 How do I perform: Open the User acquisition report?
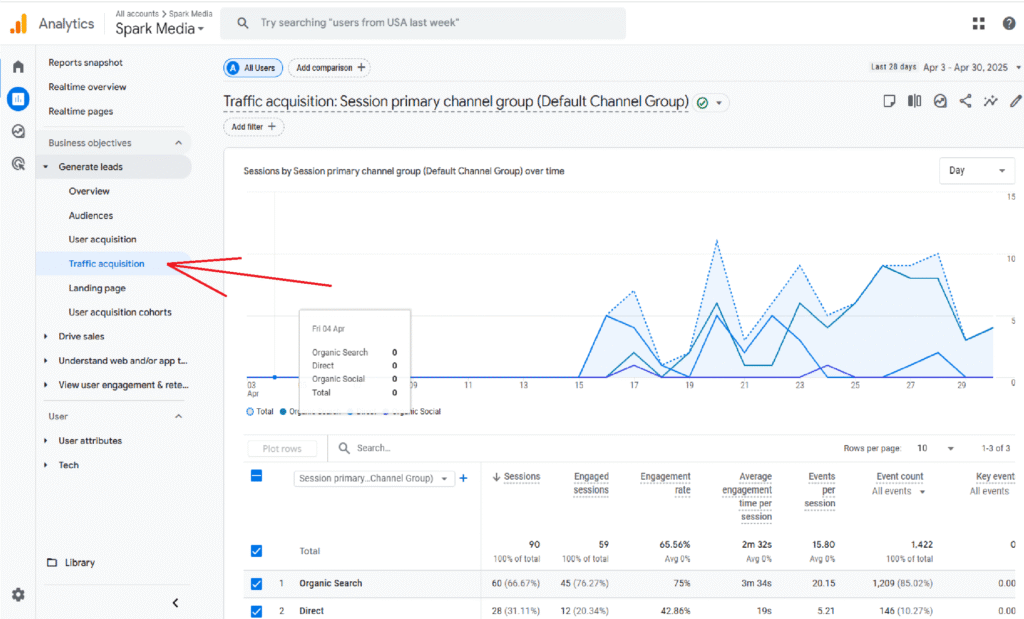103,240
